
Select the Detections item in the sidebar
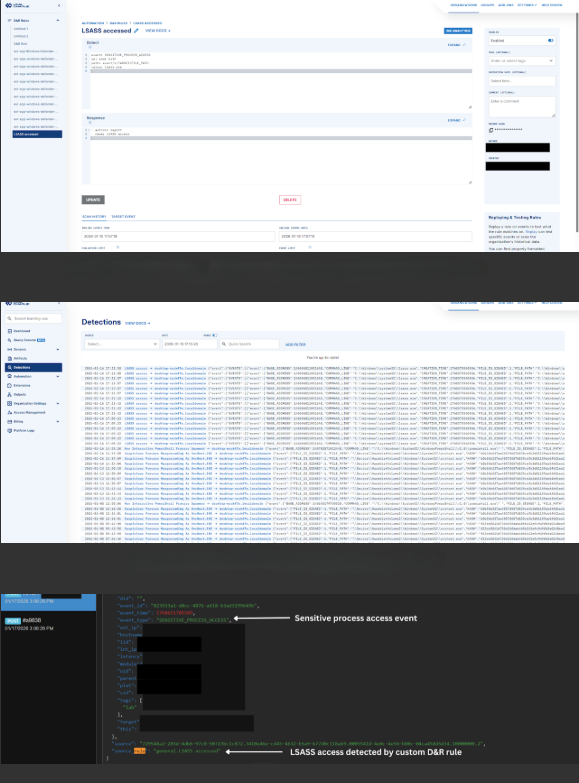pyautogui.click(x=33, y=368)
